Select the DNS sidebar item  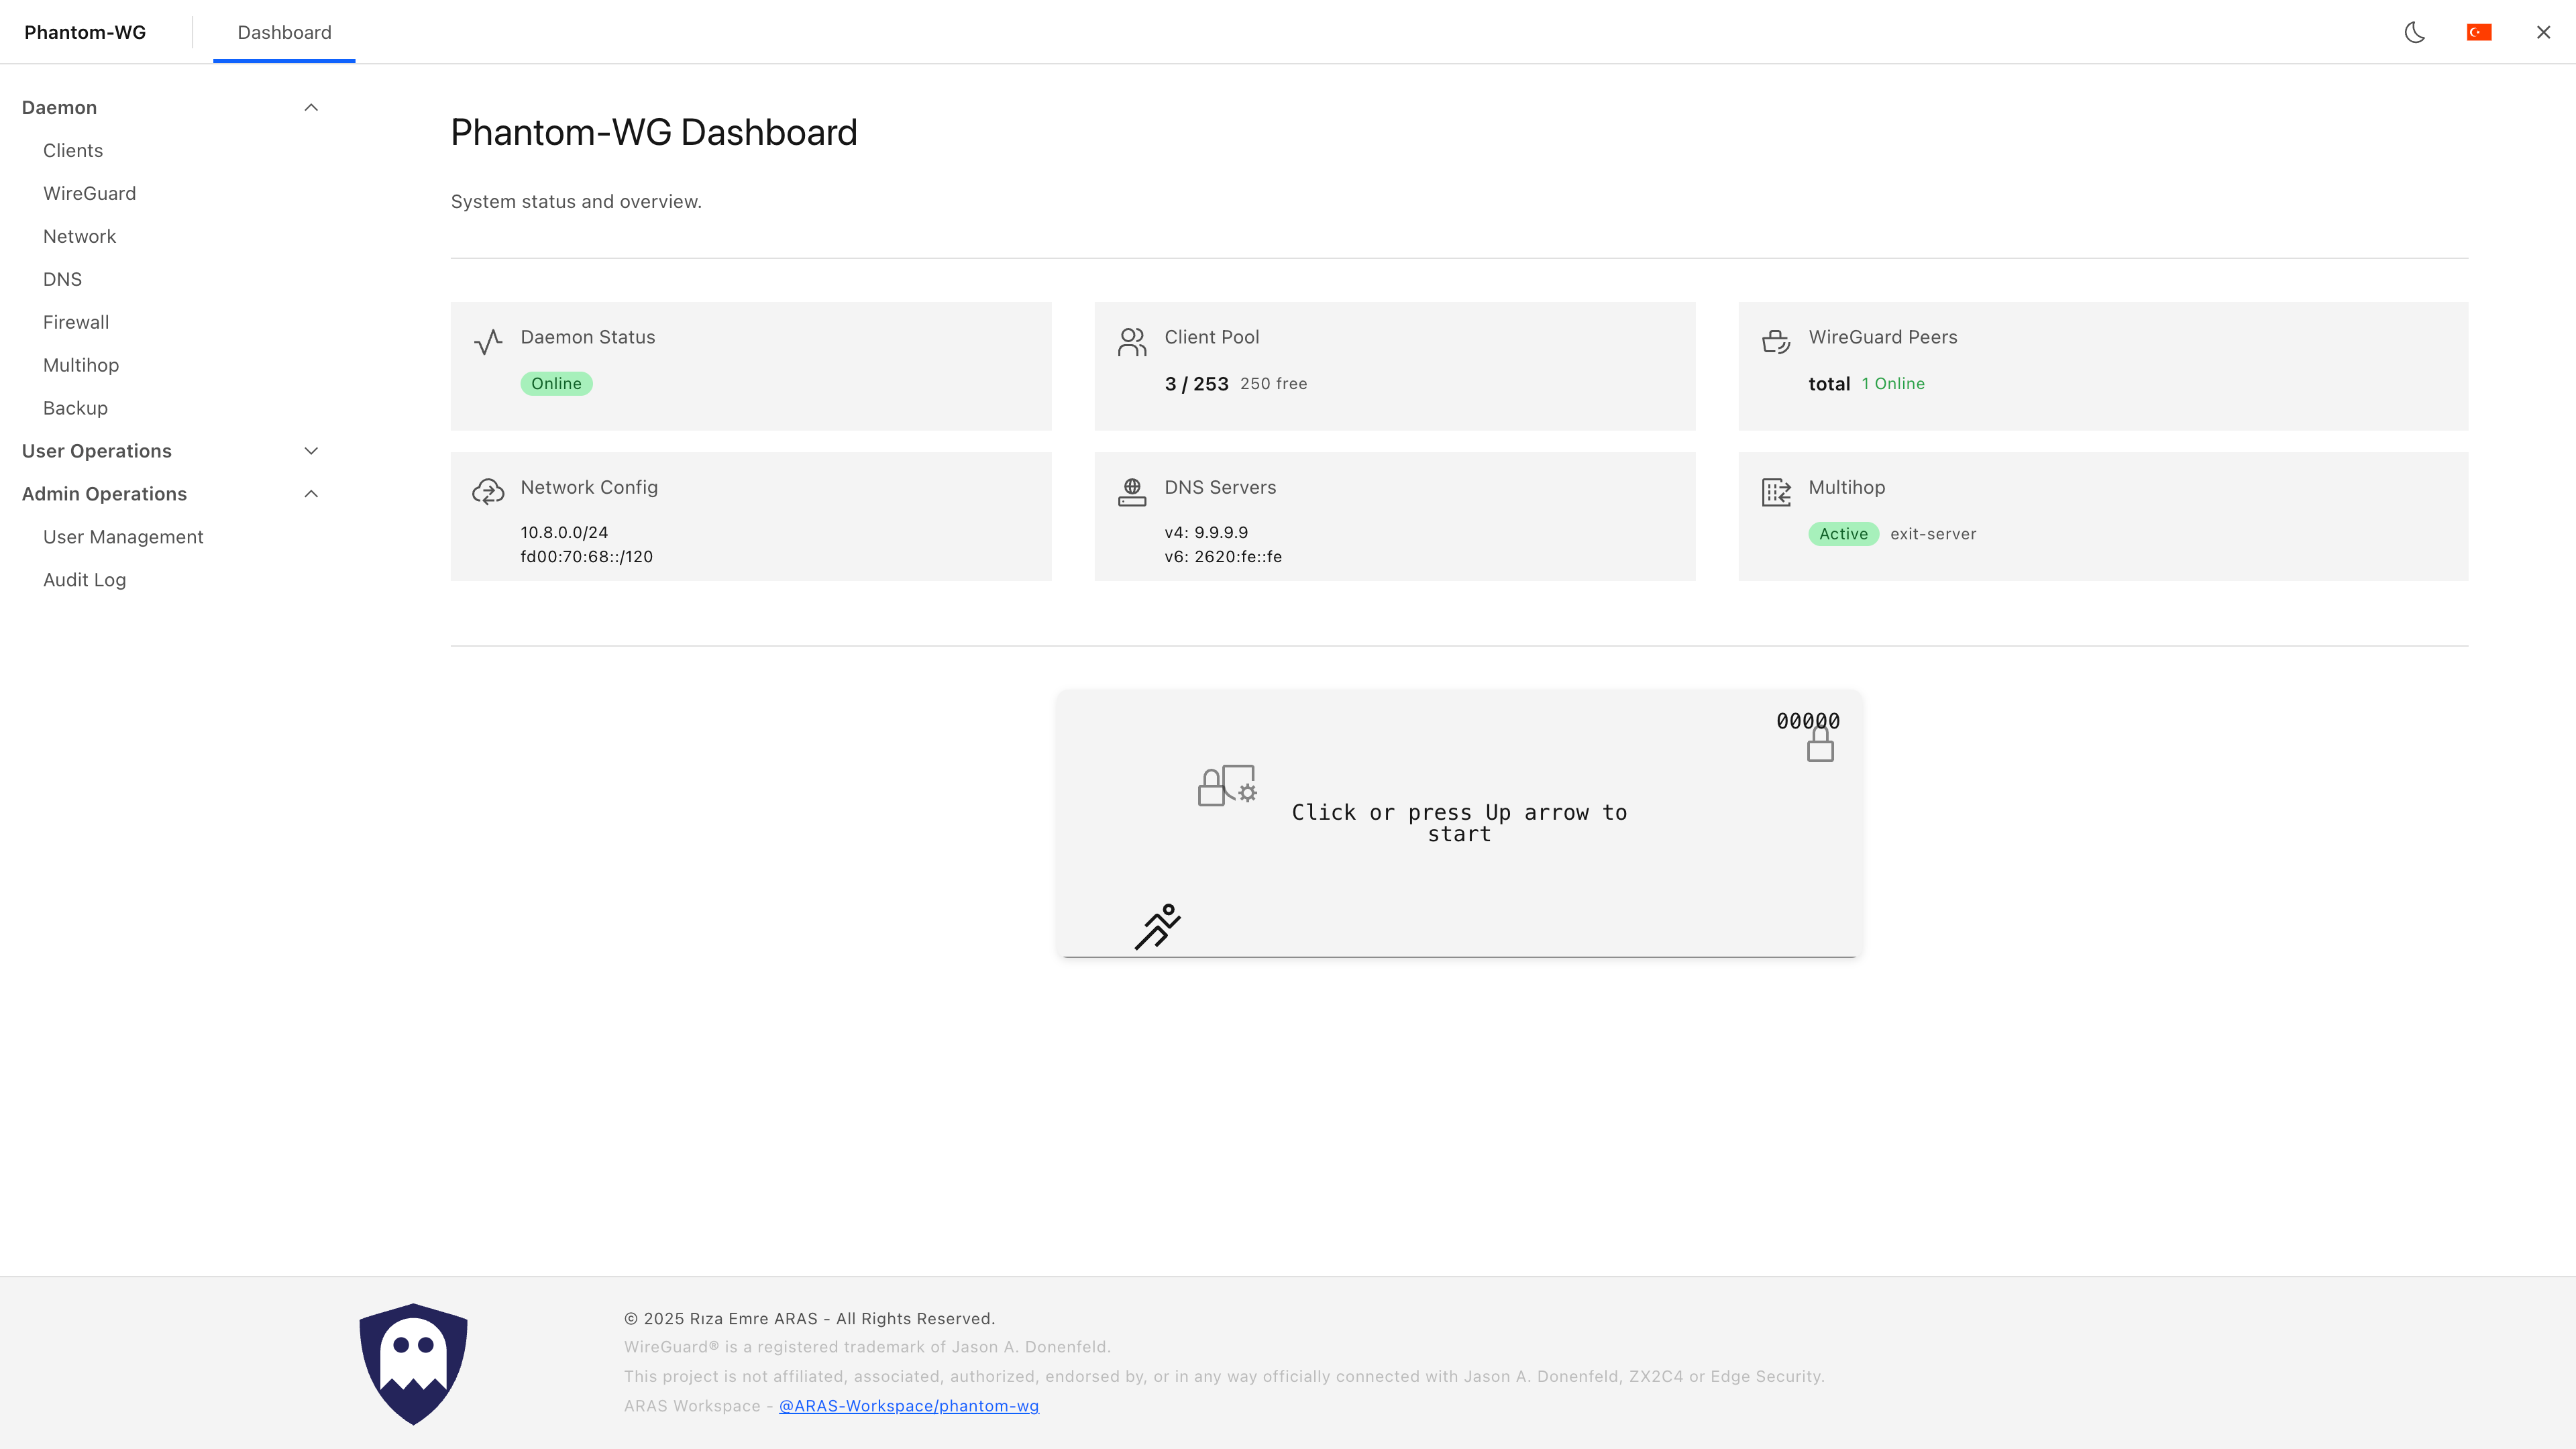[x=62, y=279]
